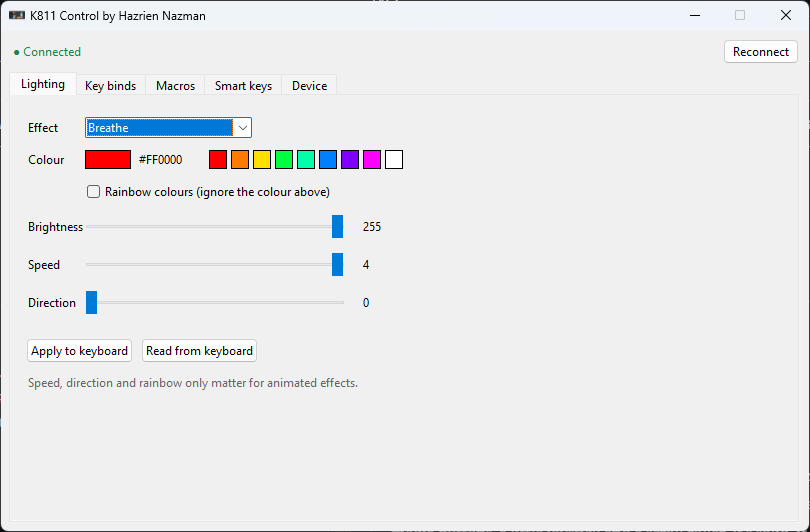Click the Connected status text
The image size is (810, 532).
pos(52,52)
